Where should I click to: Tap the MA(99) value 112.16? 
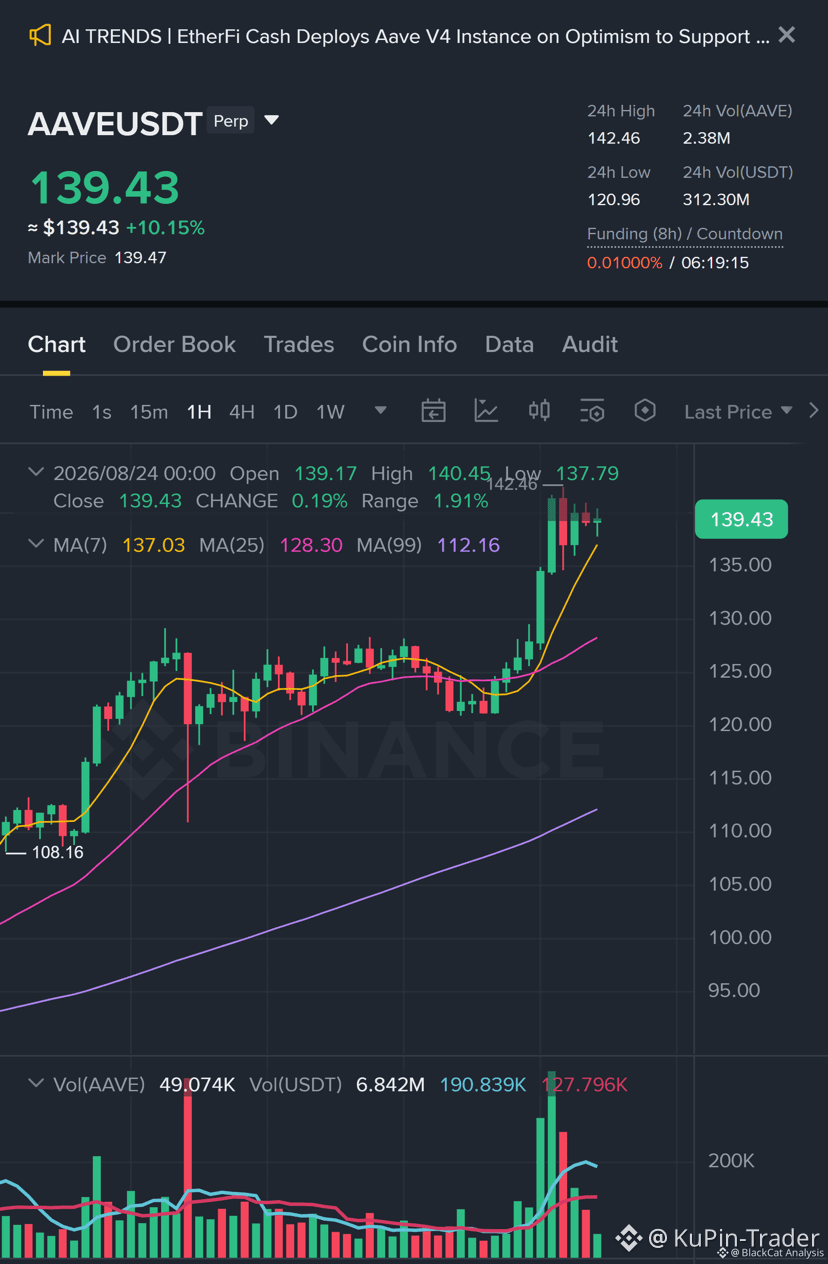click(468, 545)
